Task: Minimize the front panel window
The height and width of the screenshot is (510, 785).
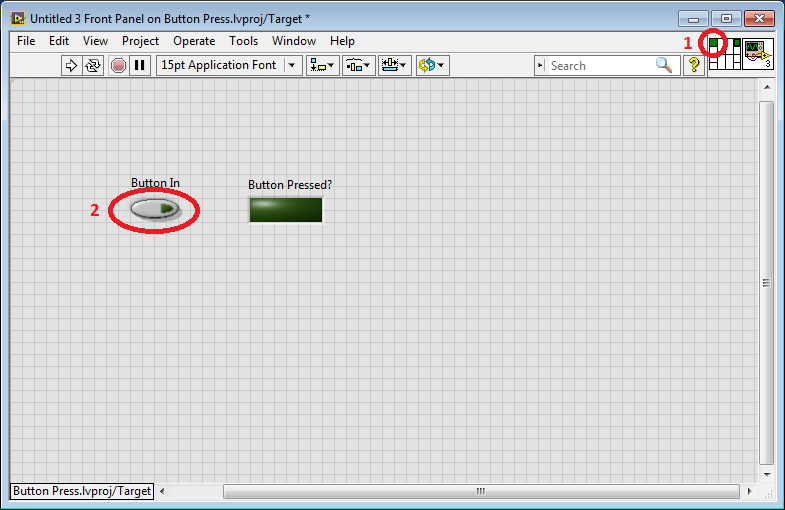Action: (x=693, y=19)
